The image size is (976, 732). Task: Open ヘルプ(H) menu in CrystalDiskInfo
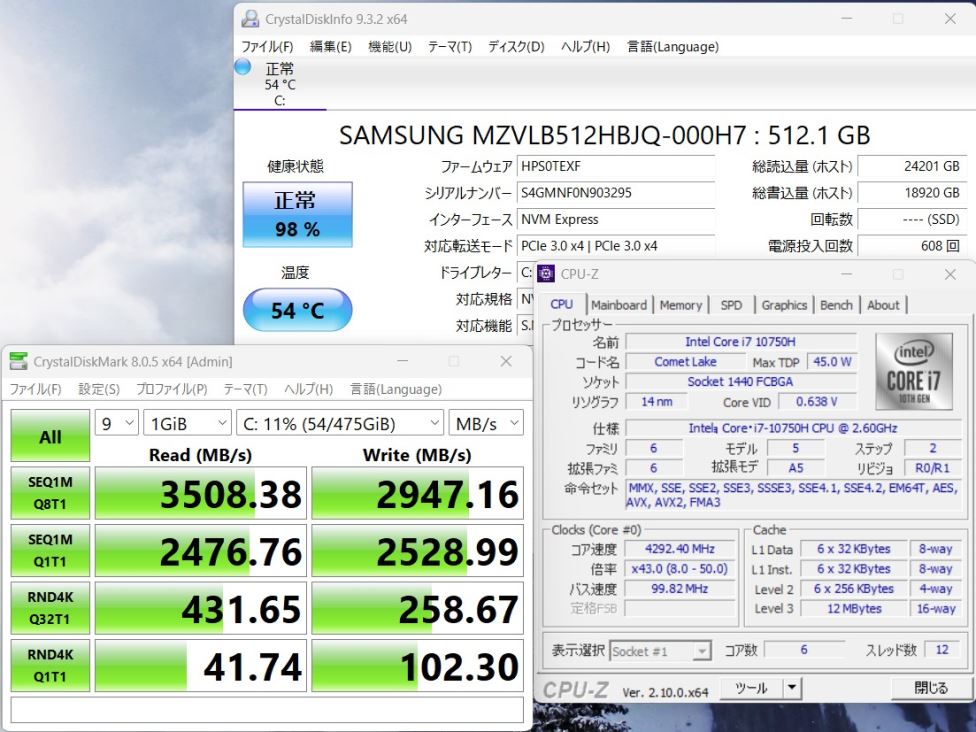[x=585, y=47]
